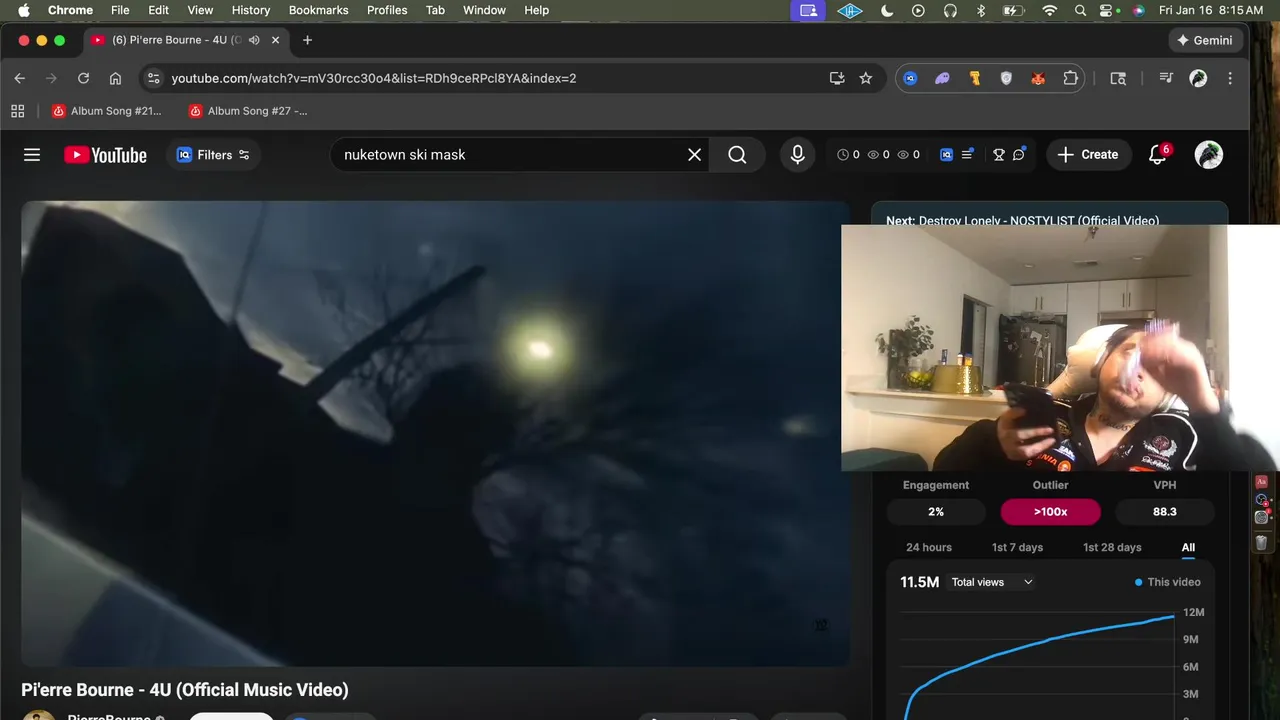Open the YouTube guide hamburger menu
Screen dimensions: 1280x720
point(32,155)
